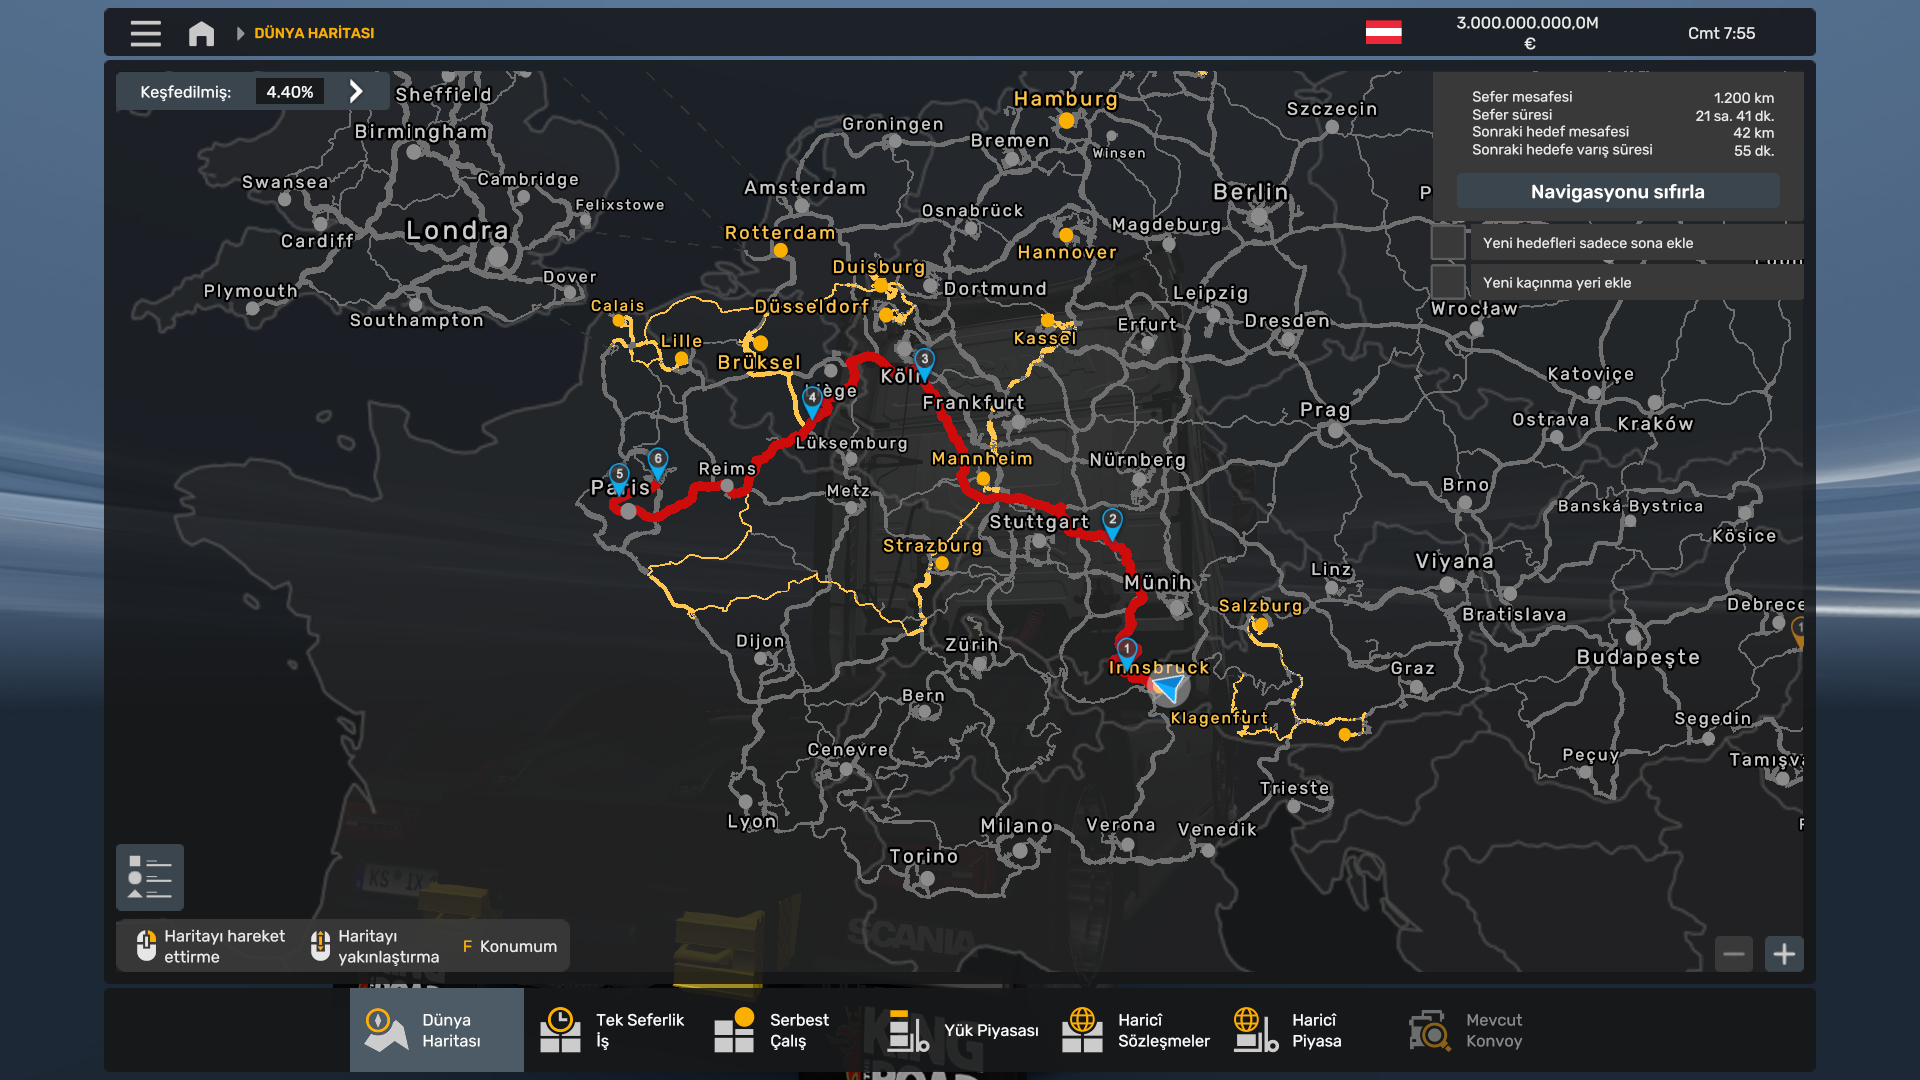Open the map legend panel icon
This screenshot has height=1080, width=1920.
click(150, 877)
